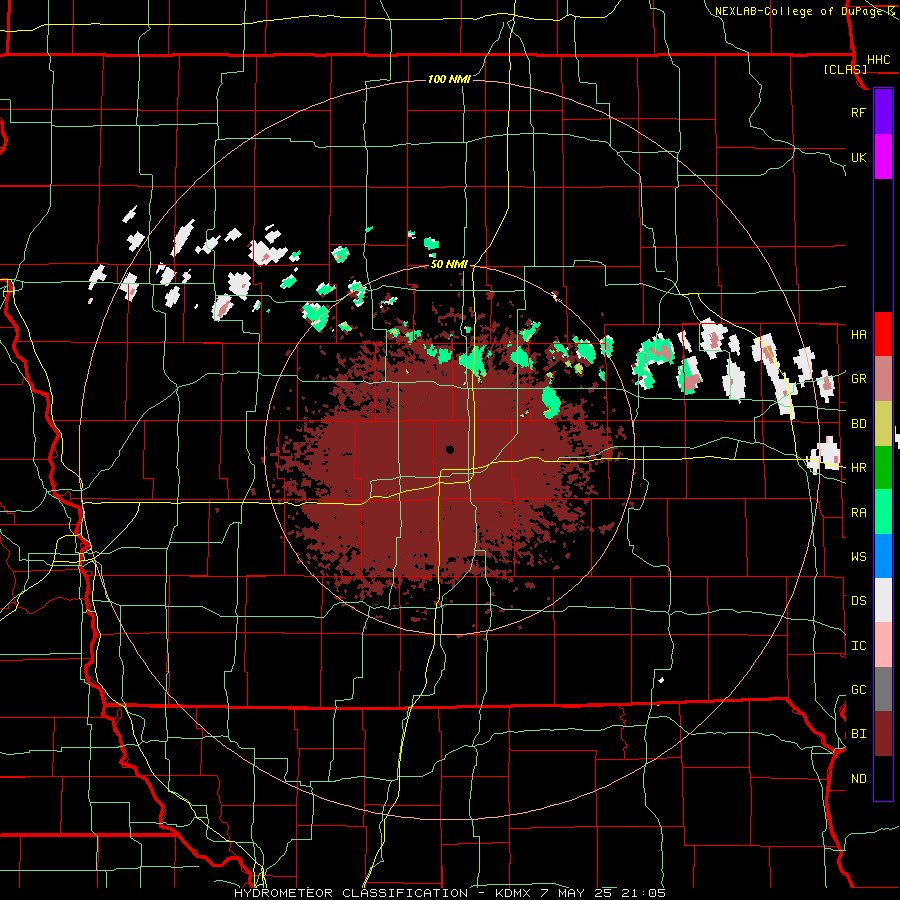
Task: Click the BD legend label text
Action: (x=858, y=424)
